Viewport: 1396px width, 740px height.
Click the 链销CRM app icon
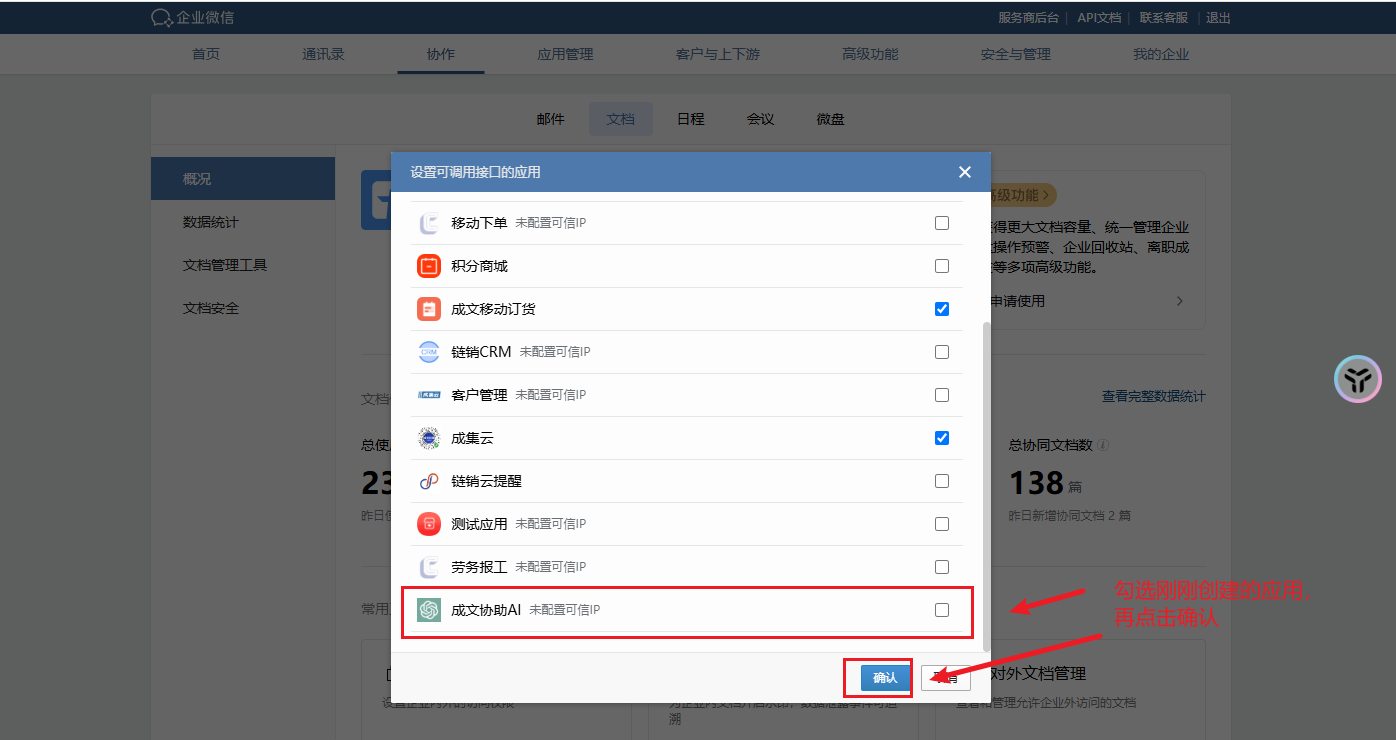(x=428, y=351)
